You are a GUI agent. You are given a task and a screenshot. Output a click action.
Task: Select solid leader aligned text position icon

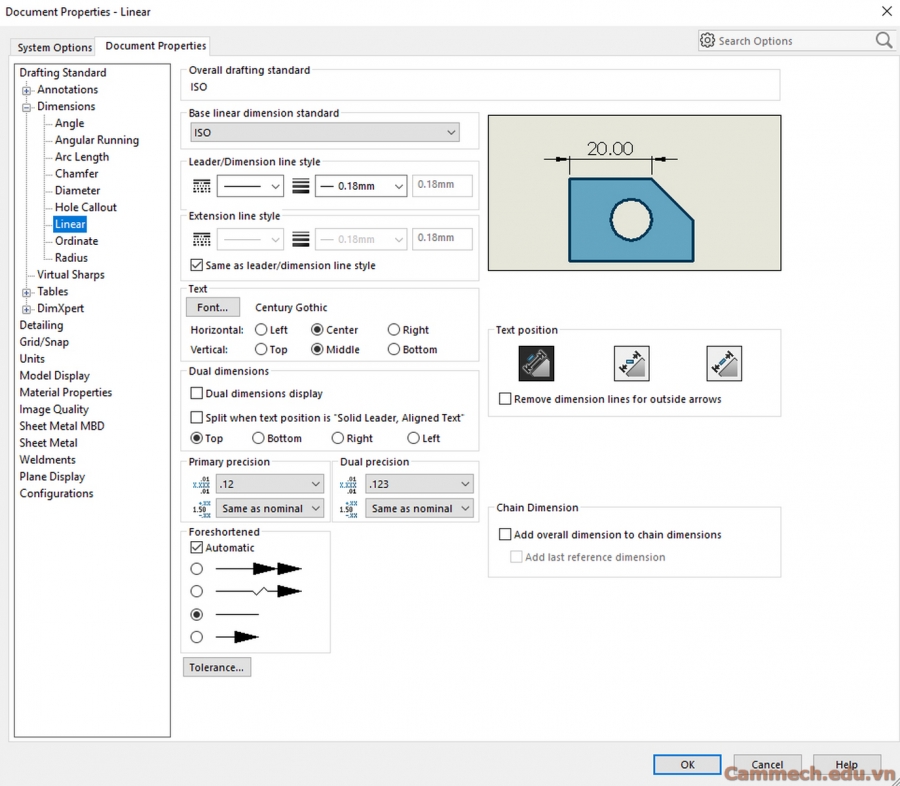(x=536, y=363)
